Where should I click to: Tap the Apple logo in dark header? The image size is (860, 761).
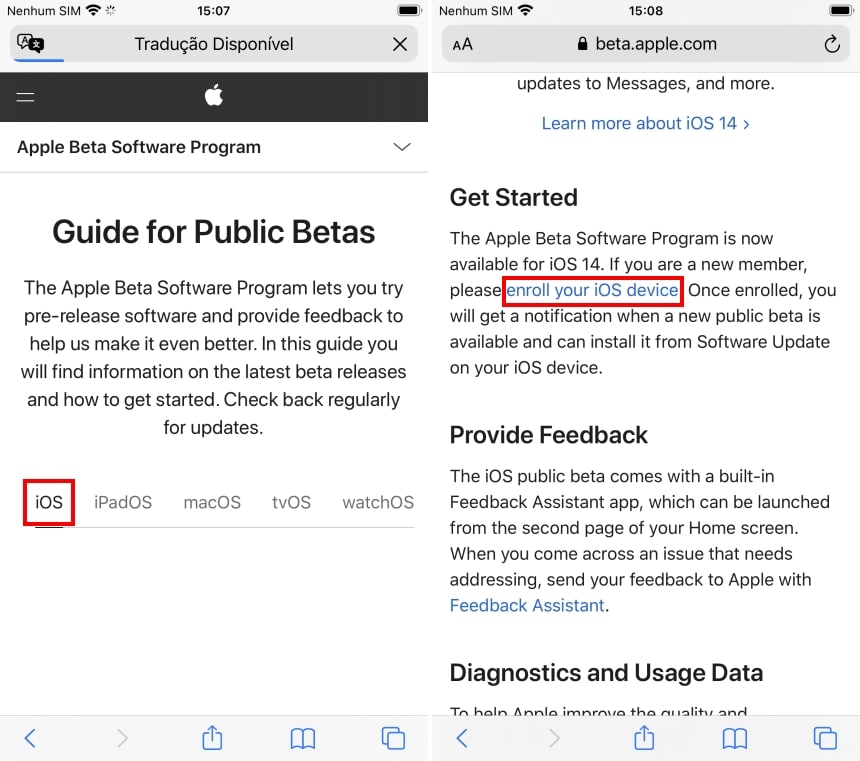pyautogui.click(x=213, y=95)
